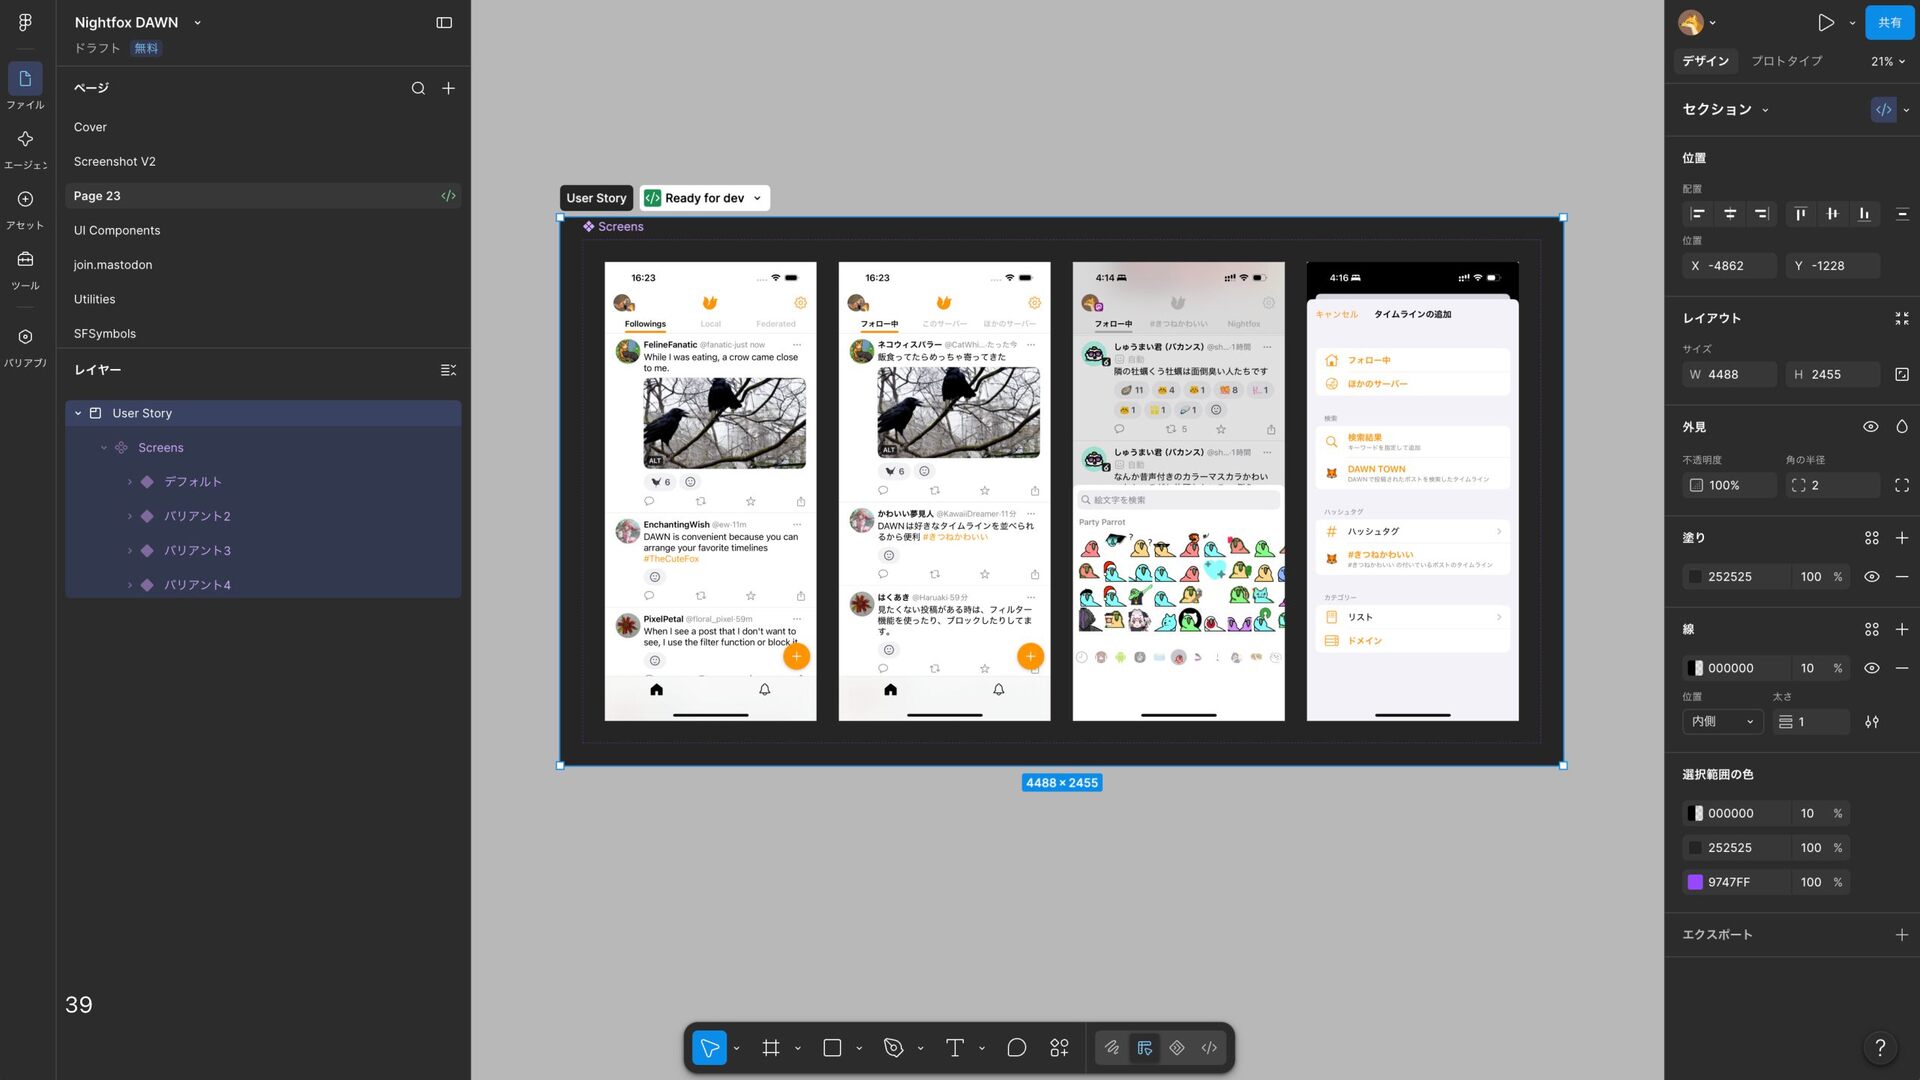Toggle the sidebar panel layout icon
Screen dimensions: 1920x1080
coord(444,22)
